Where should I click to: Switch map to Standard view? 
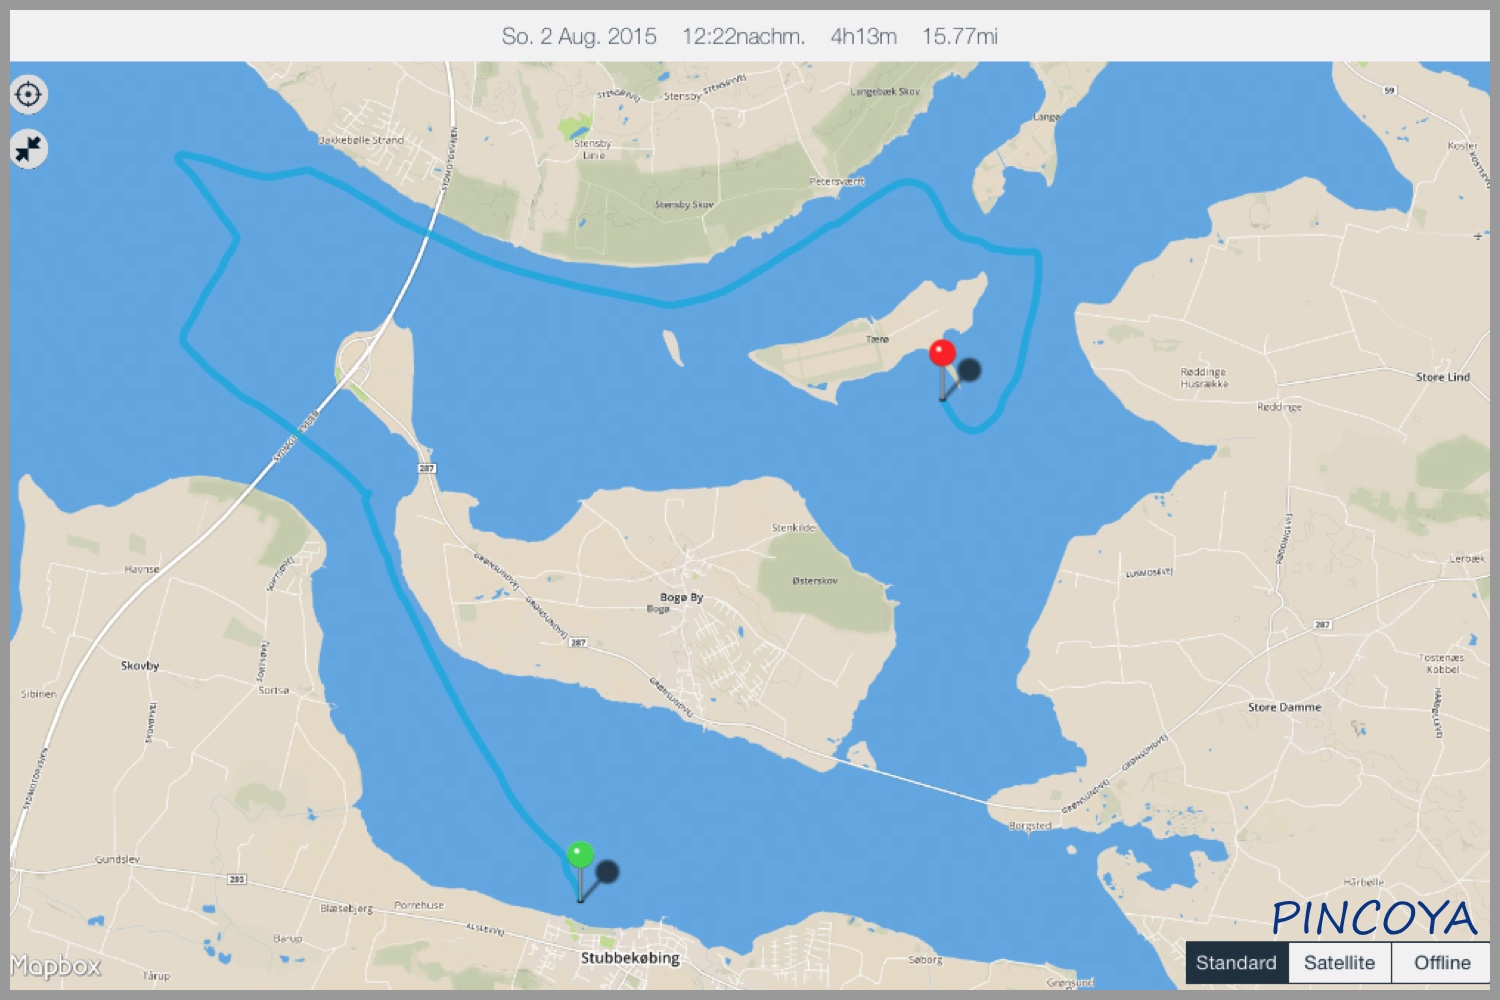click(1237, 963)
